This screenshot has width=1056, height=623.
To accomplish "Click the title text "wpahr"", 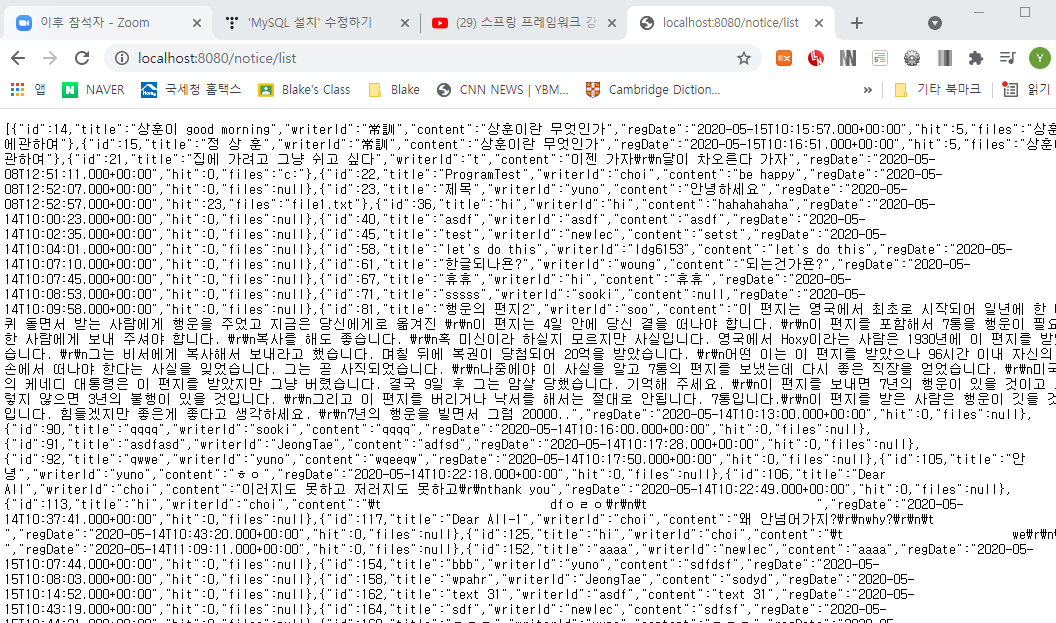I will [467, 580].
